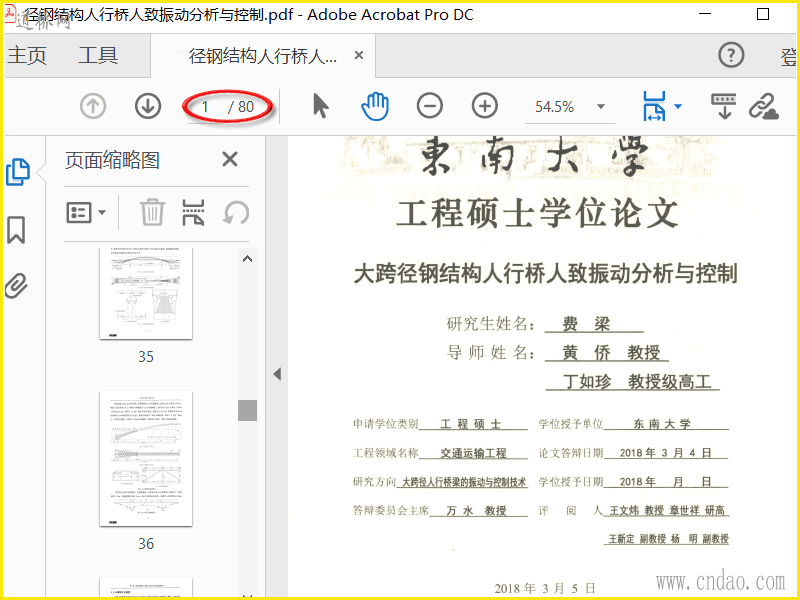
Task: Zoom out with minus button
Action: click(x=430, y=106)
